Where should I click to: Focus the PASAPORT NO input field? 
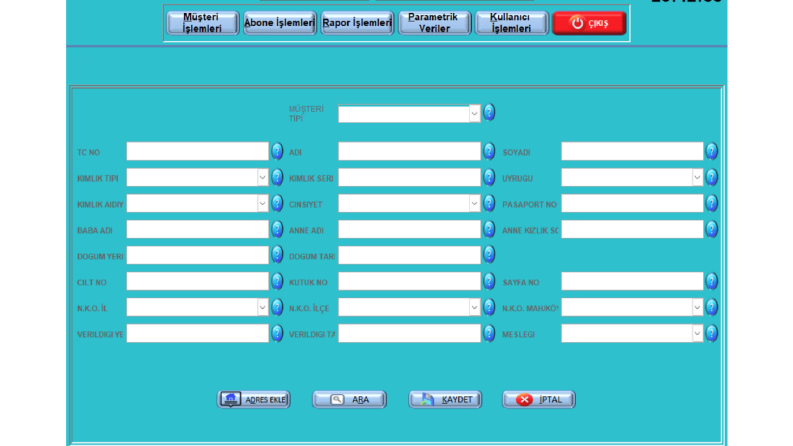(x=632, y=204)
